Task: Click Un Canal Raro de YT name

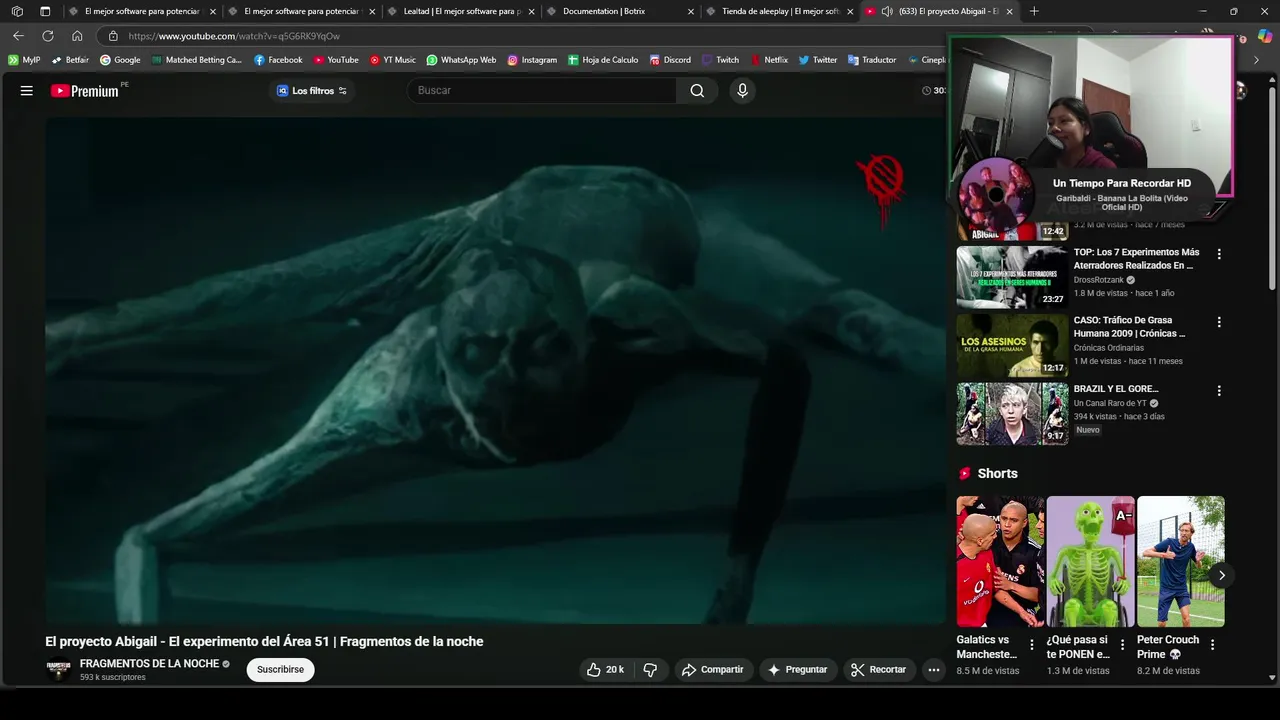Action: 1110,404
